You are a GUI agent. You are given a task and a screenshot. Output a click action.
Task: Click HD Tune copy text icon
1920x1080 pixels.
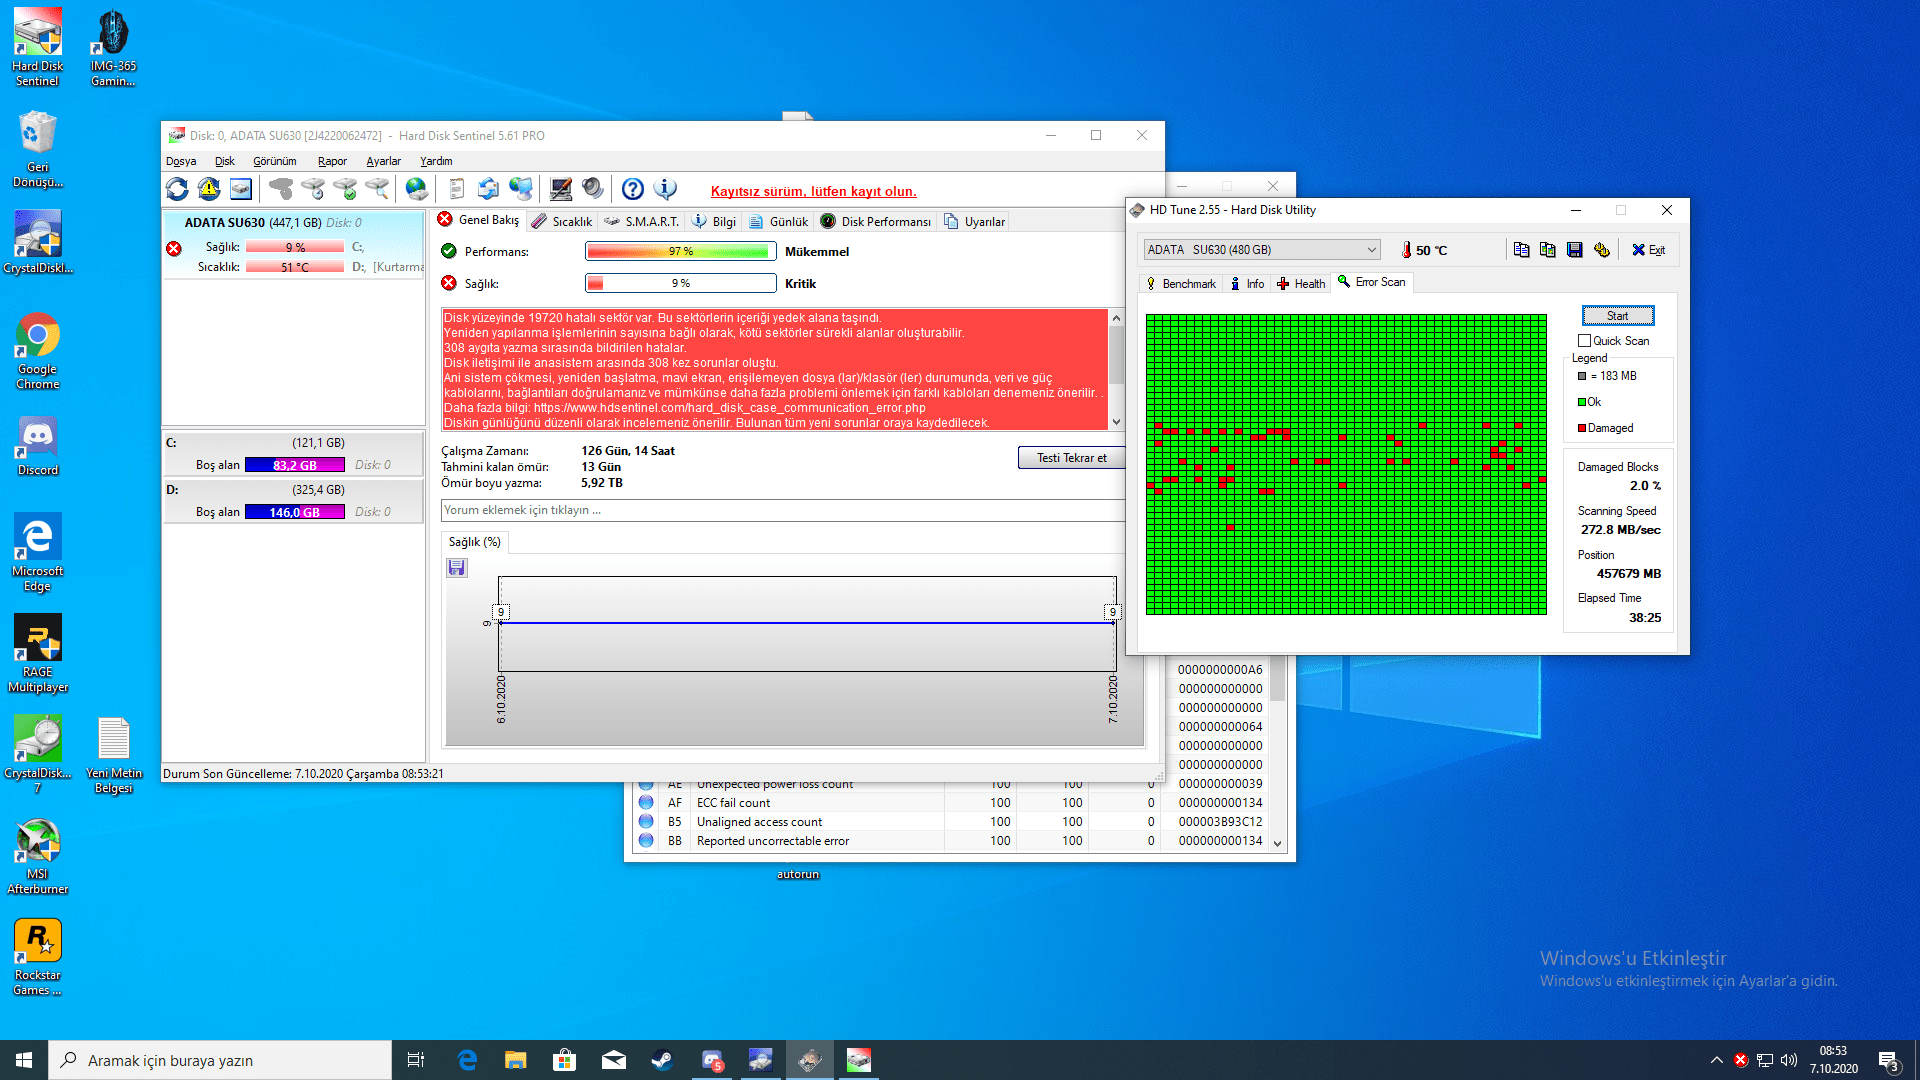[x=1521, y=250]
